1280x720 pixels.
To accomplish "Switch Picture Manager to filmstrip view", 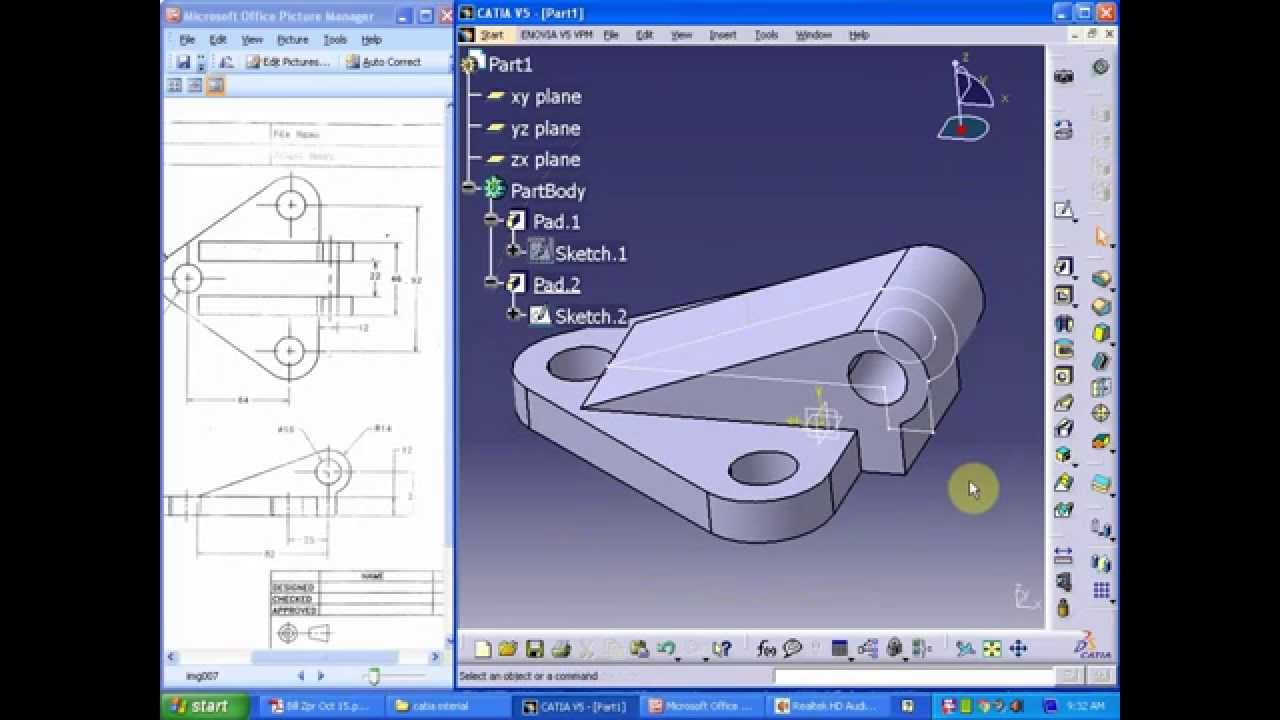I will 195,86.
